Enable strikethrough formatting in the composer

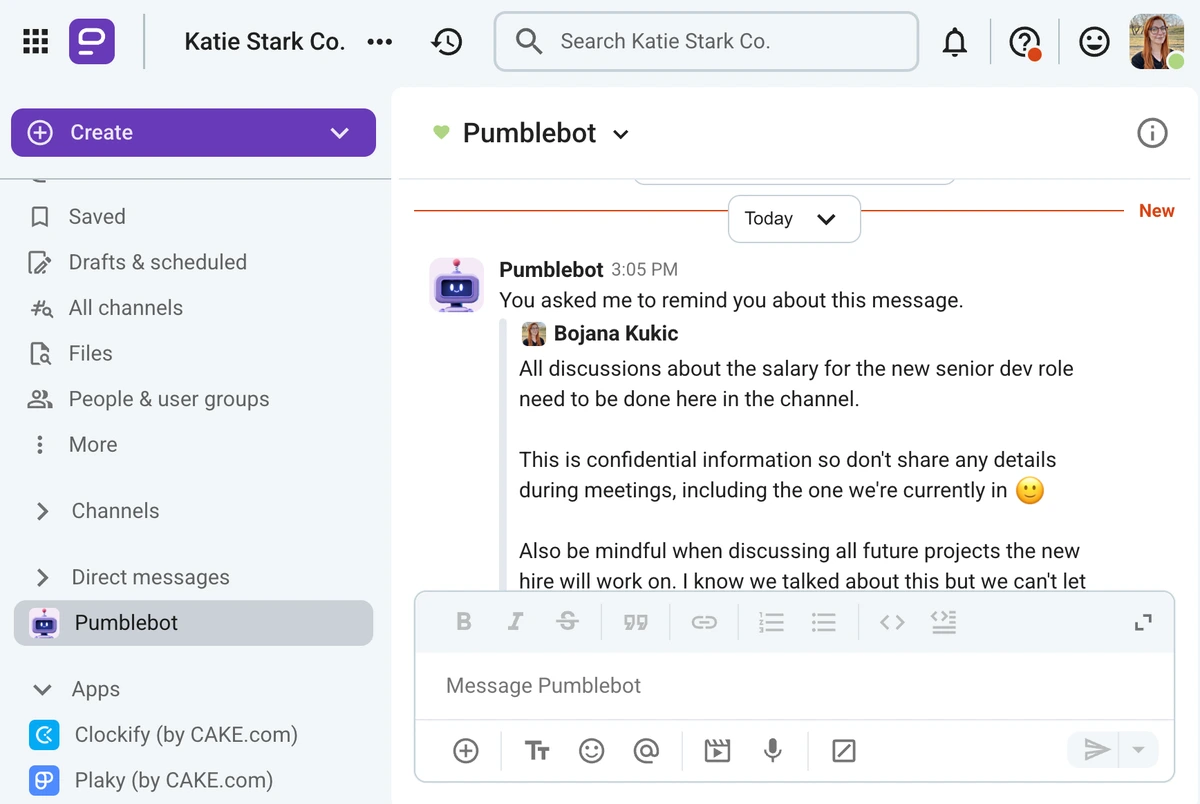567,621
